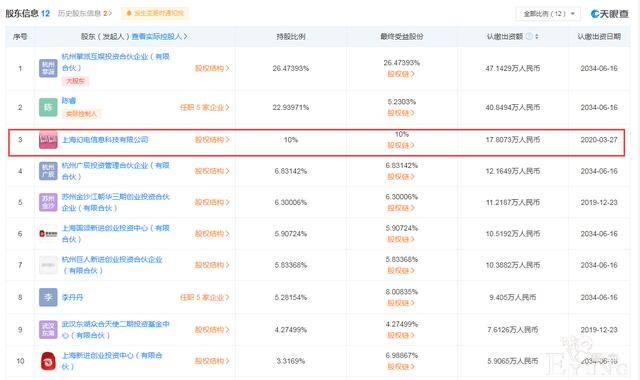Expand 任职 5 家企业 for 李丹丹
This screenshot has width=640, height=380.
pyautogui.click(x=205, y=297)
